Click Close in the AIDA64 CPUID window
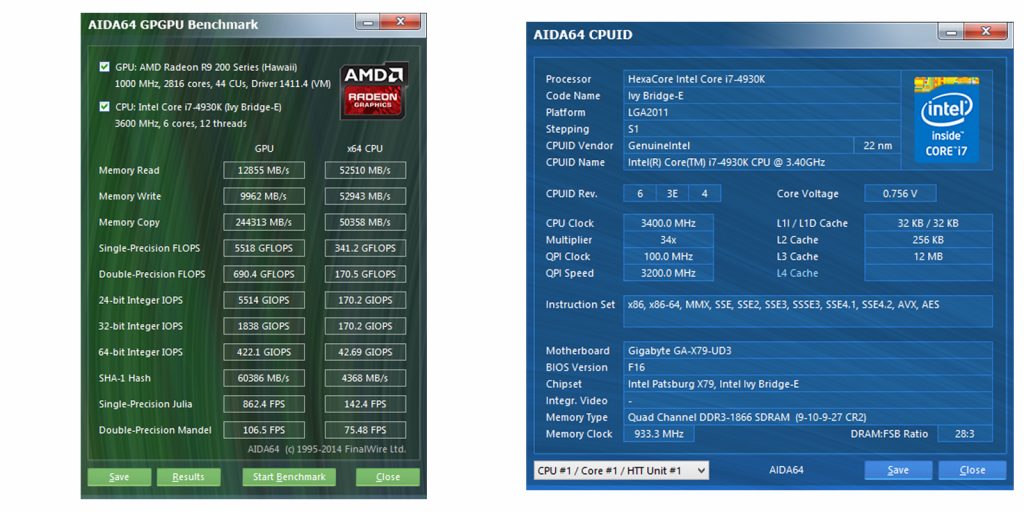This screenshot has height=512, width=1024. click(x=972, y=470)
